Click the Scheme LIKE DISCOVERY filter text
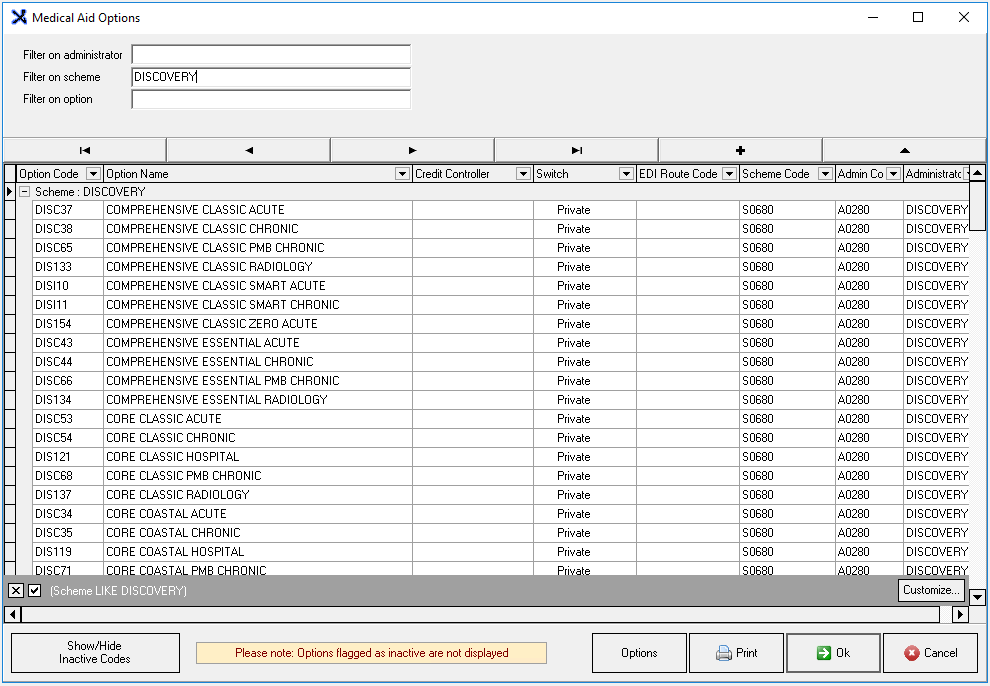The image size is (990, 686). pyautogui.click(x=118, y=591)
